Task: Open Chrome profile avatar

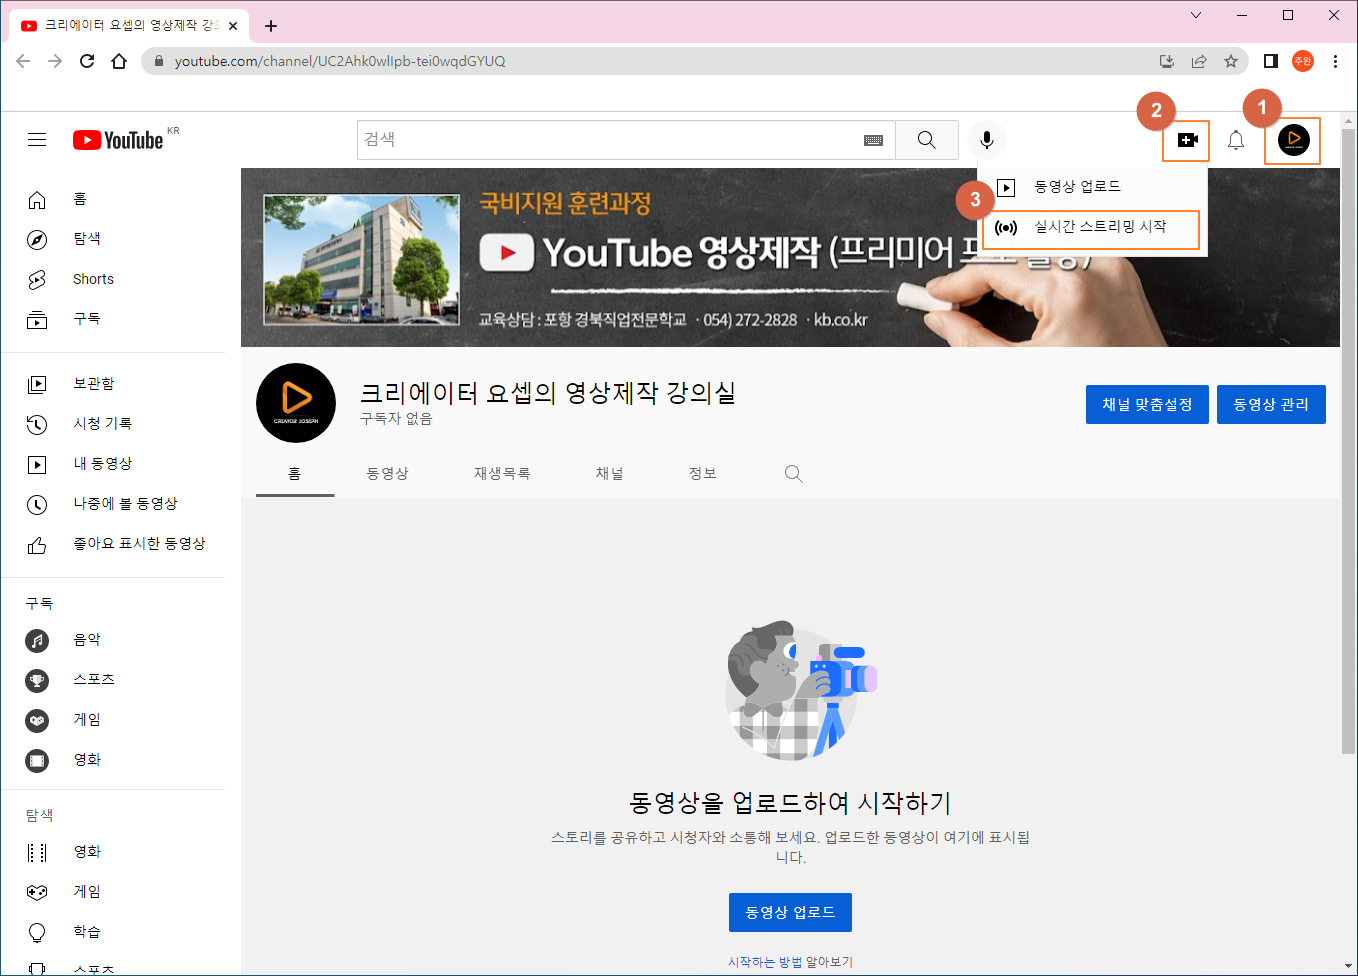Action: coord(1303,61)
